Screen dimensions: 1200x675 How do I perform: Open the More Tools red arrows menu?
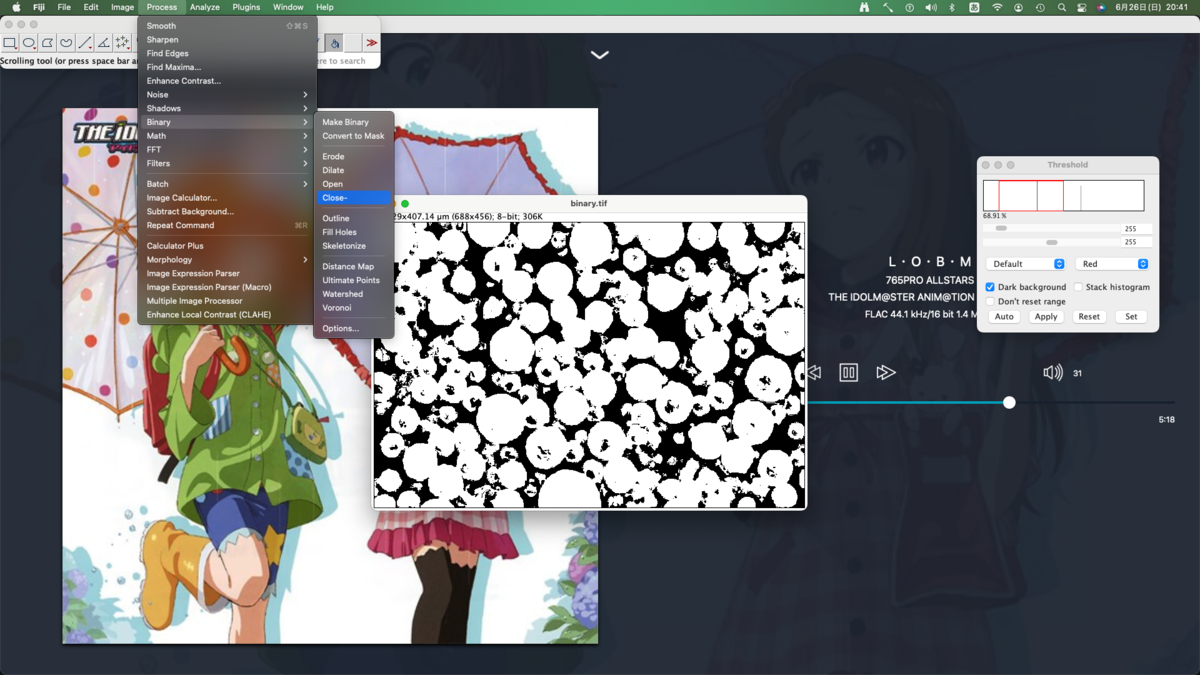tap(372, 43)
